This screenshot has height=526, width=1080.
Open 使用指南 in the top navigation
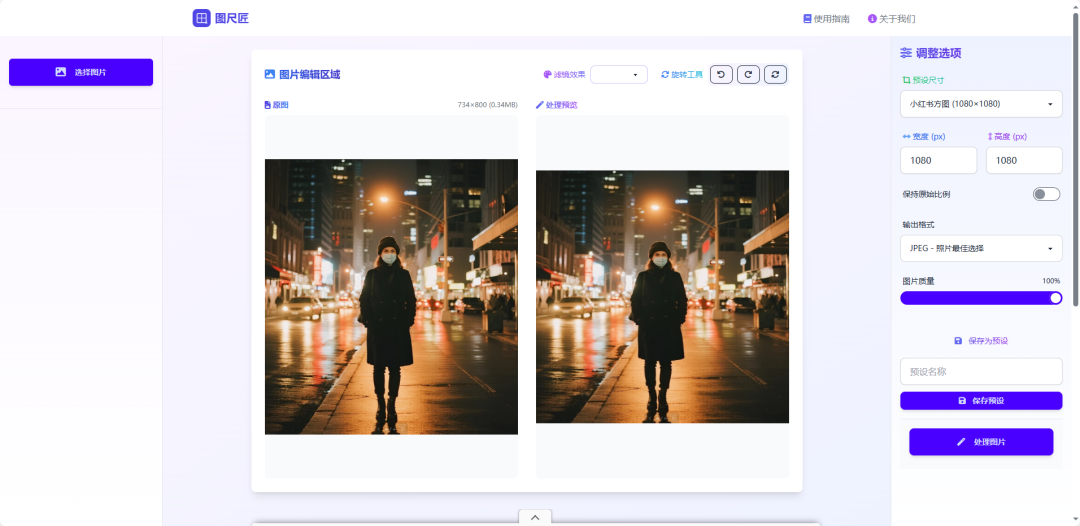click(826, 19)
